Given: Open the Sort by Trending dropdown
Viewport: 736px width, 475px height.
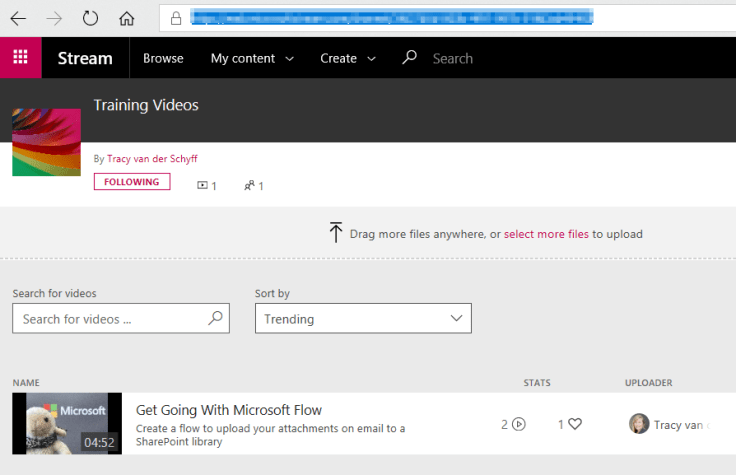Looking at the screenshot, I should [x=363, y=319].
